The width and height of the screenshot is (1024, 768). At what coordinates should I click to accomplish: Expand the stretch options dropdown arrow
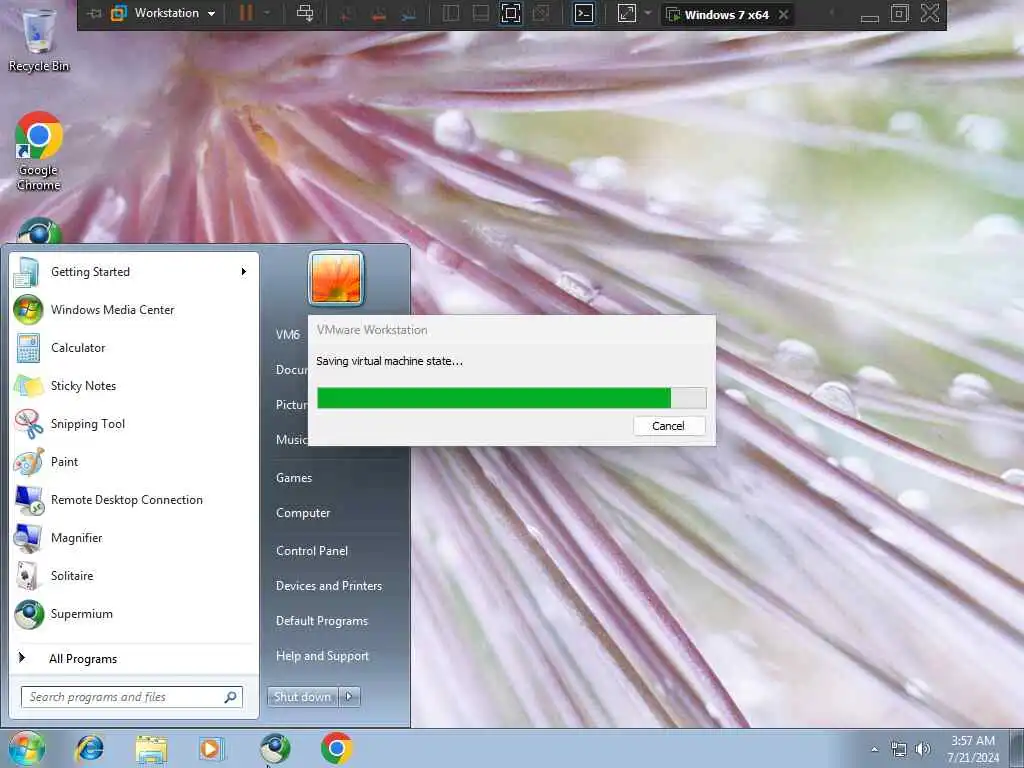(647, 13)
